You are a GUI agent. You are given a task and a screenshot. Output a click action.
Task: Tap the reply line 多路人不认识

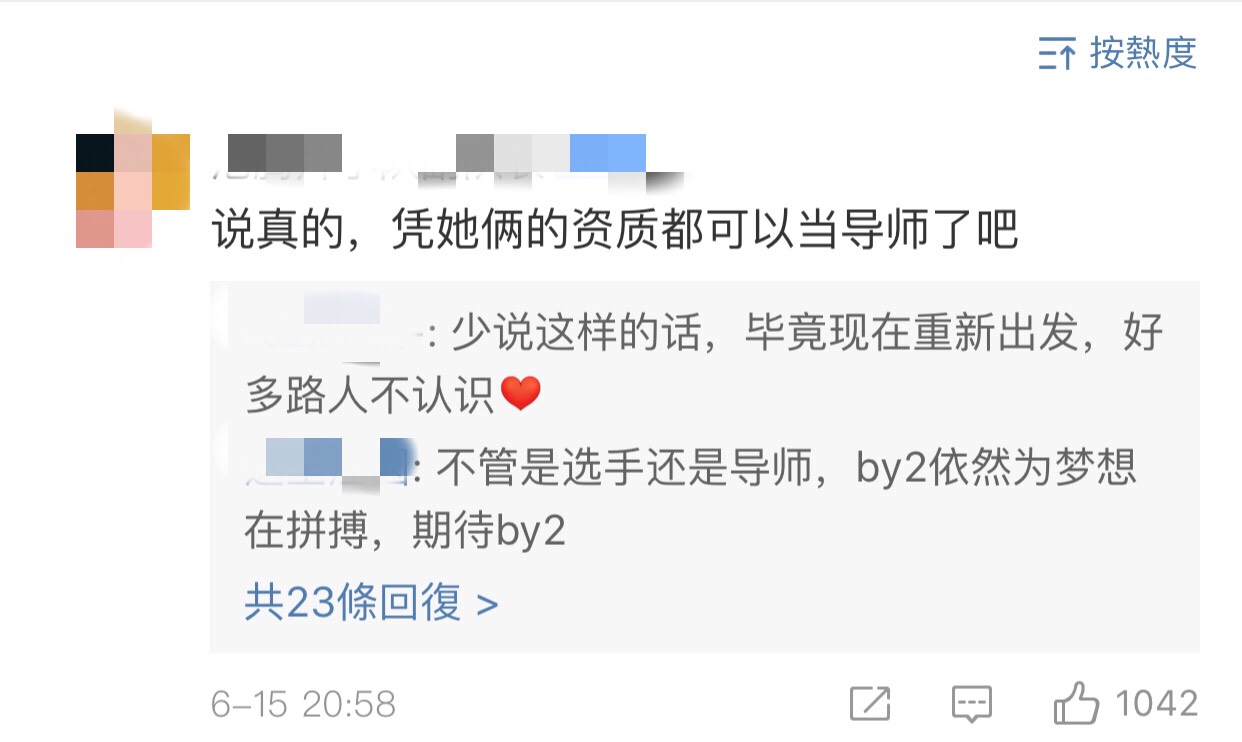click(x=370, y=394)
